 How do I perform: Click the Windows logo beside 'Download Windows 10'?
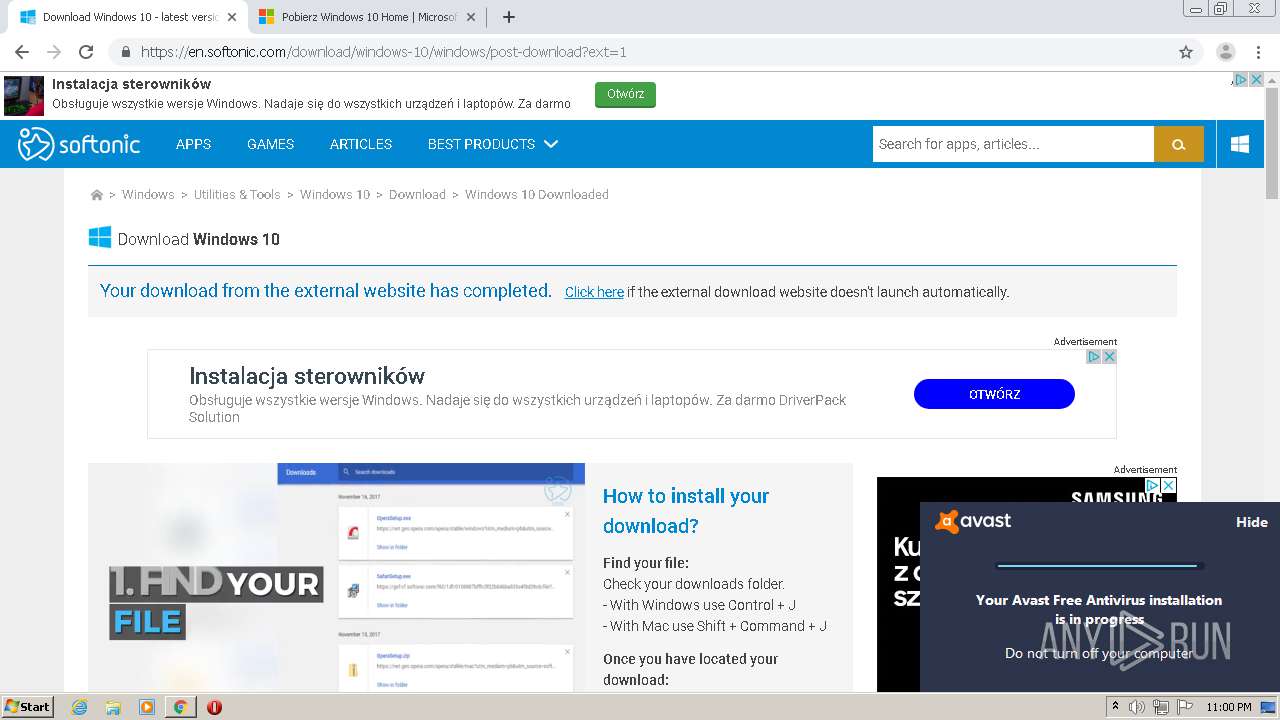coord(100,238)
